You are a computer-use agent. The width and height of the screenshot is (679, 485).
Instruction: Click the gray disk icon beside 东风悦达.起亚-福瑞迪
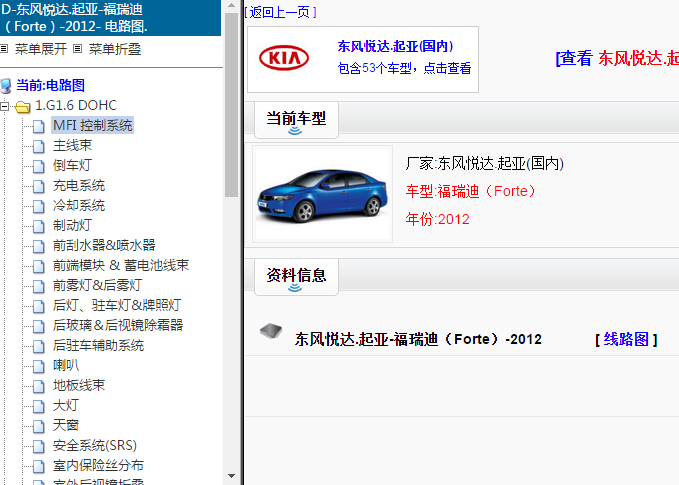point(271,331)
